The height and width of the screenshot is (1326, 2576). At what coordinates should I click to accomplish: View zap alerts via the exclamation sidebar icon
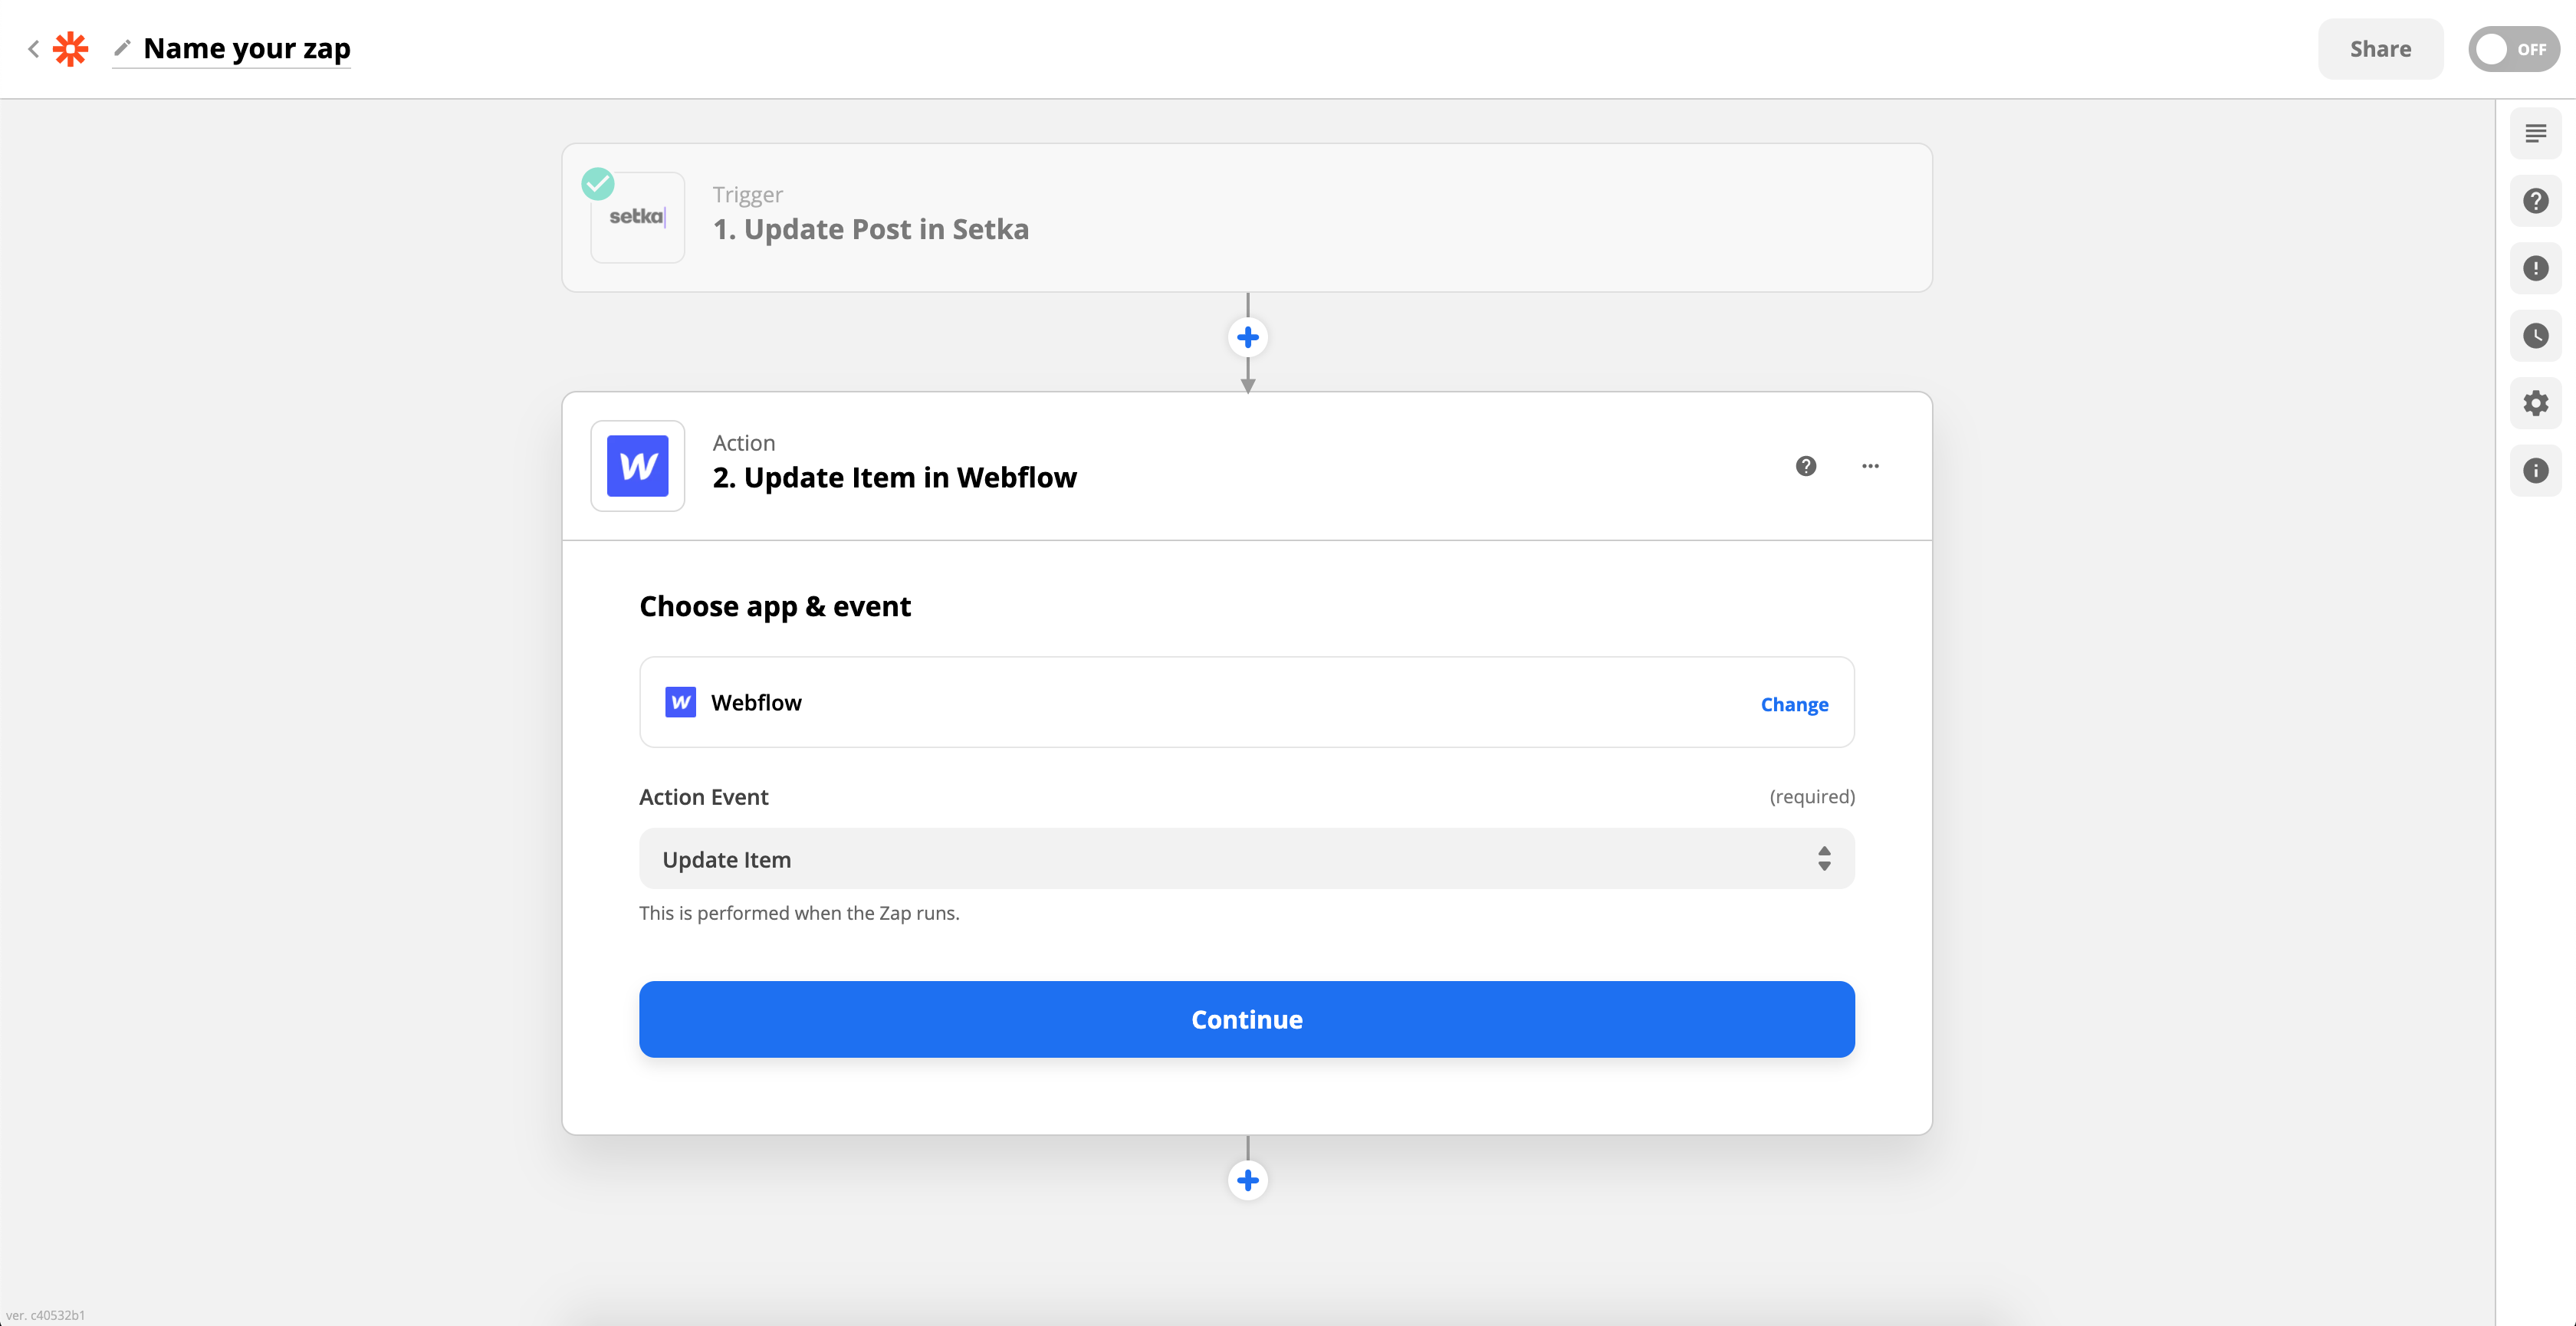(2536, 268)
